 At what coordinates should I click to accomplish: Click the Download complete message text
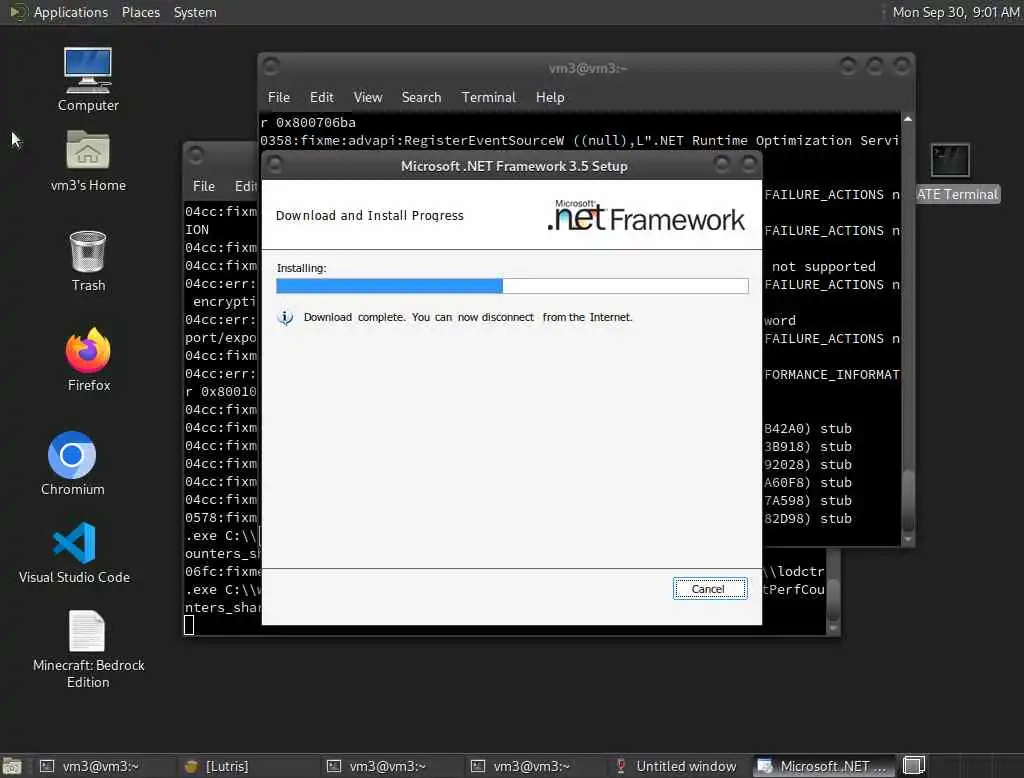[x=468, y=317]
